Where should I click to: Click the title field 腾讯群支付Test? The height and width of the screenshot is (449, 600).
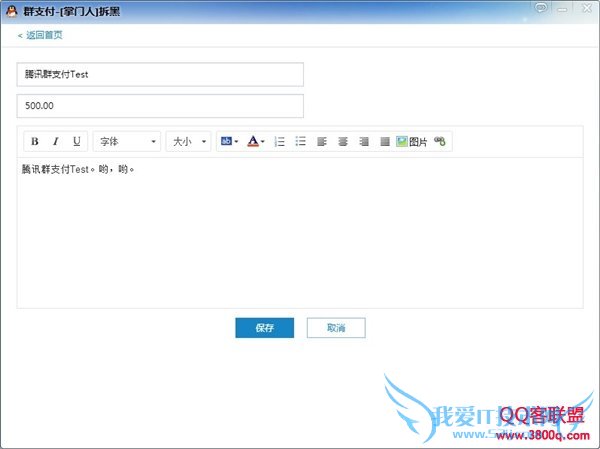160,74
